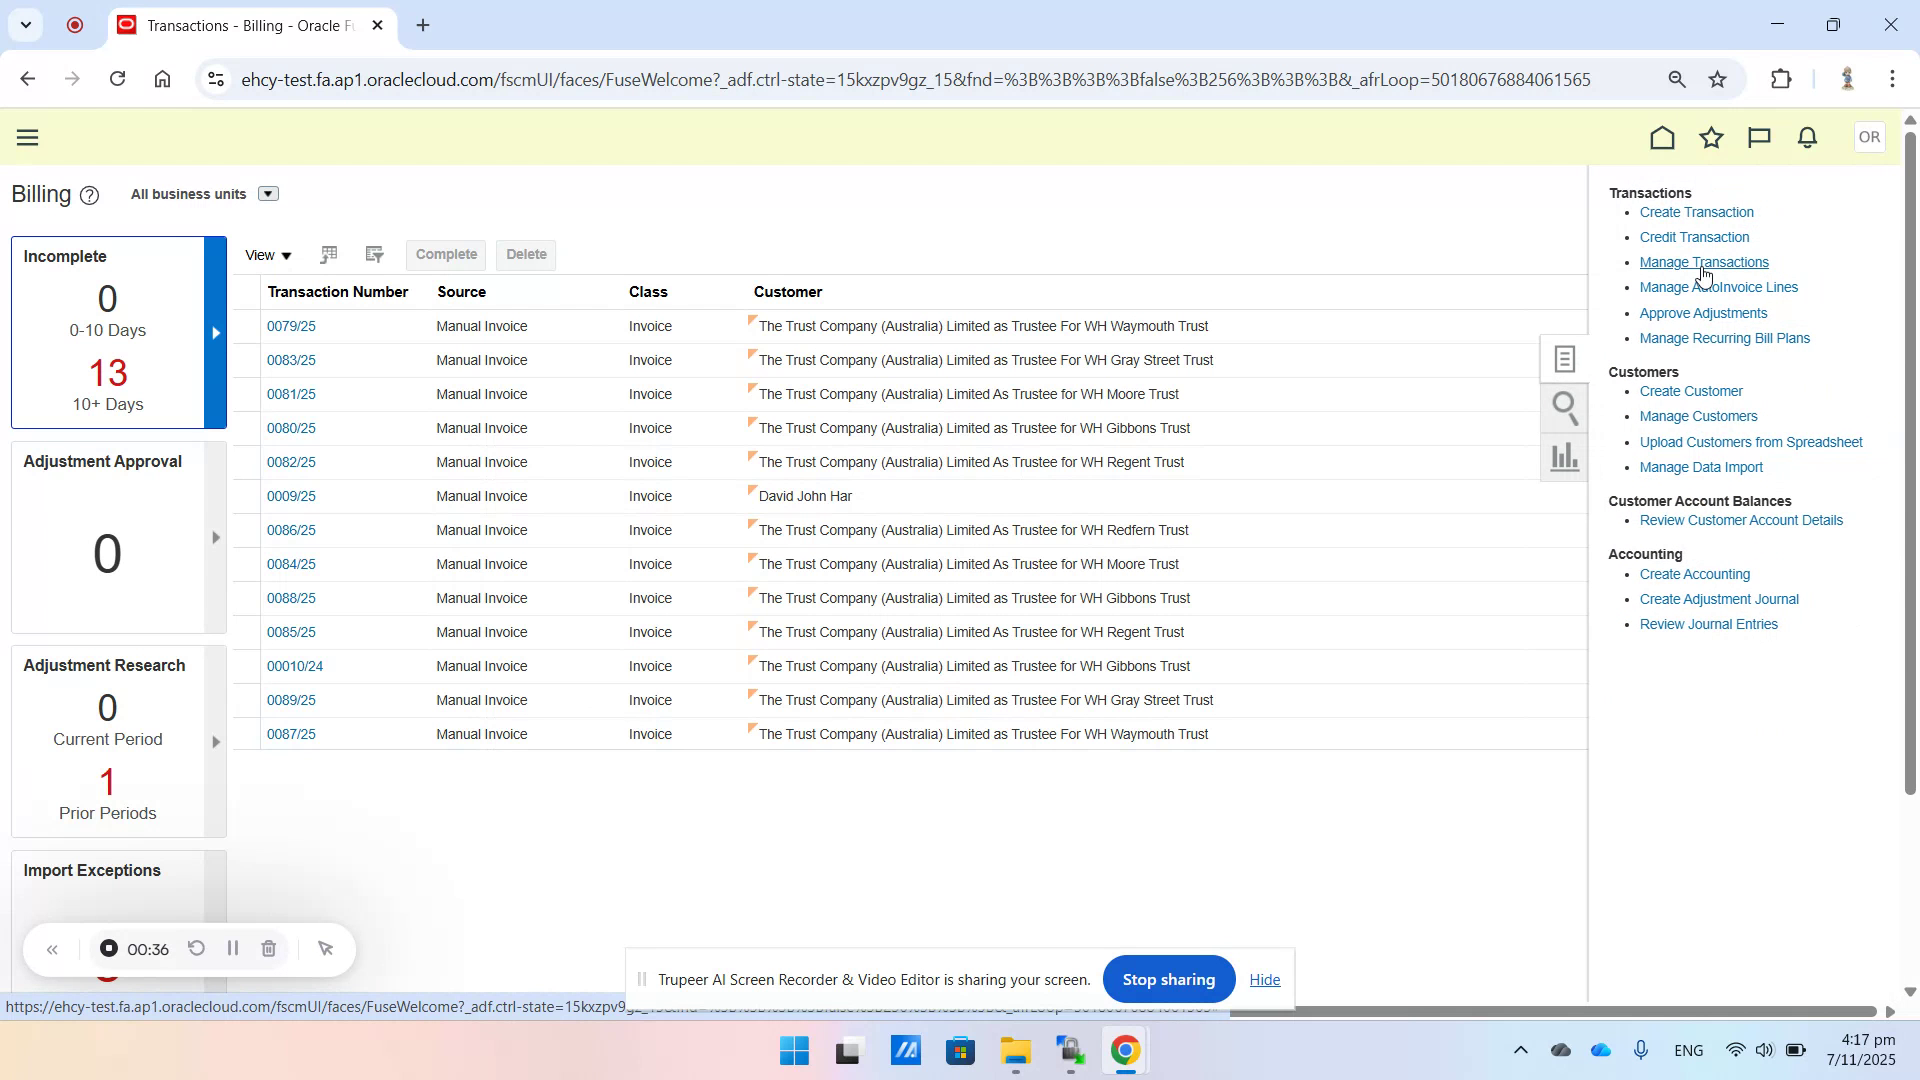Click the Complete button

[446, 254]
